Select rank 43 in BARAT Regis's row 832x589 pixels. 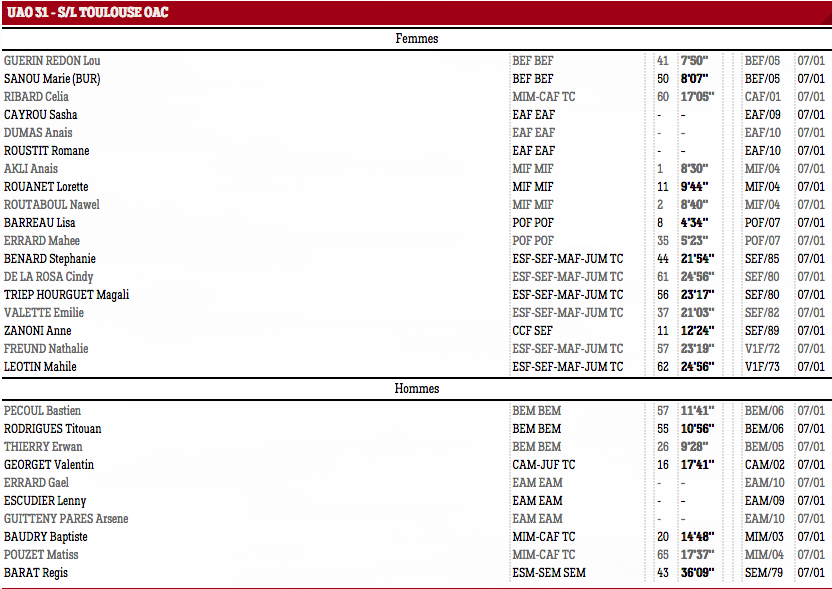point(663,574)
